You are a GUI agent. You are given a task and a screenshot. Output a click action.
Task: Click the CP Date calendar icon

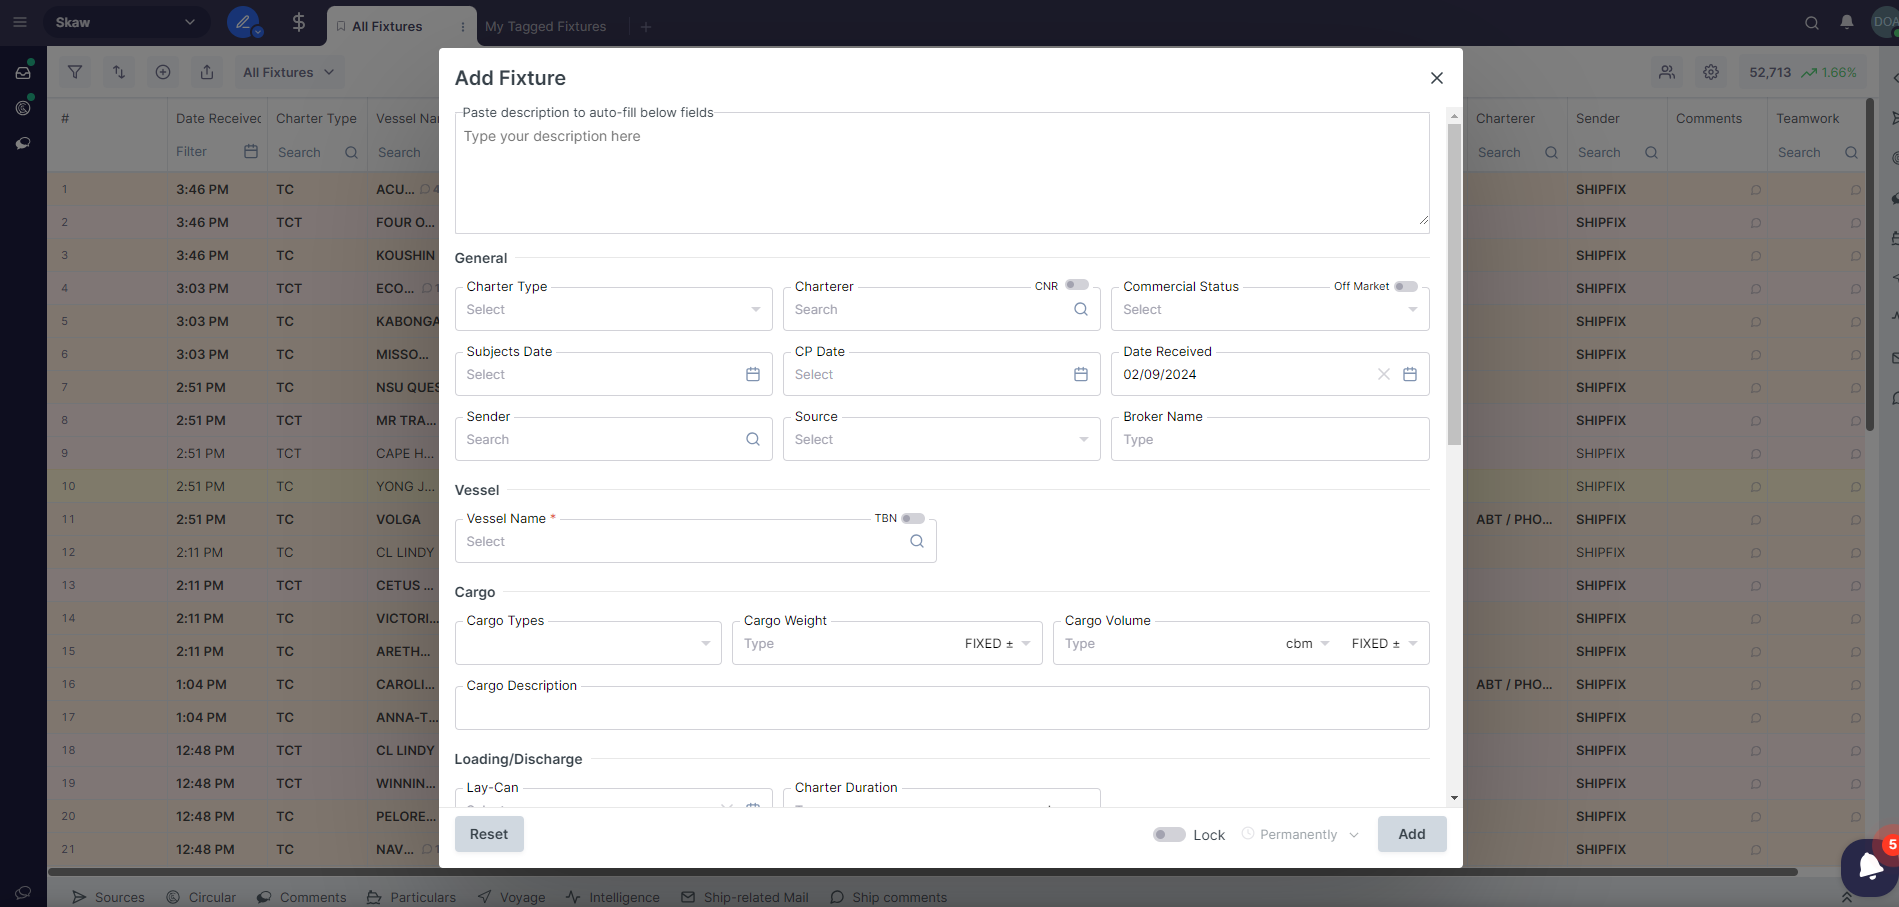(1080, 374)
